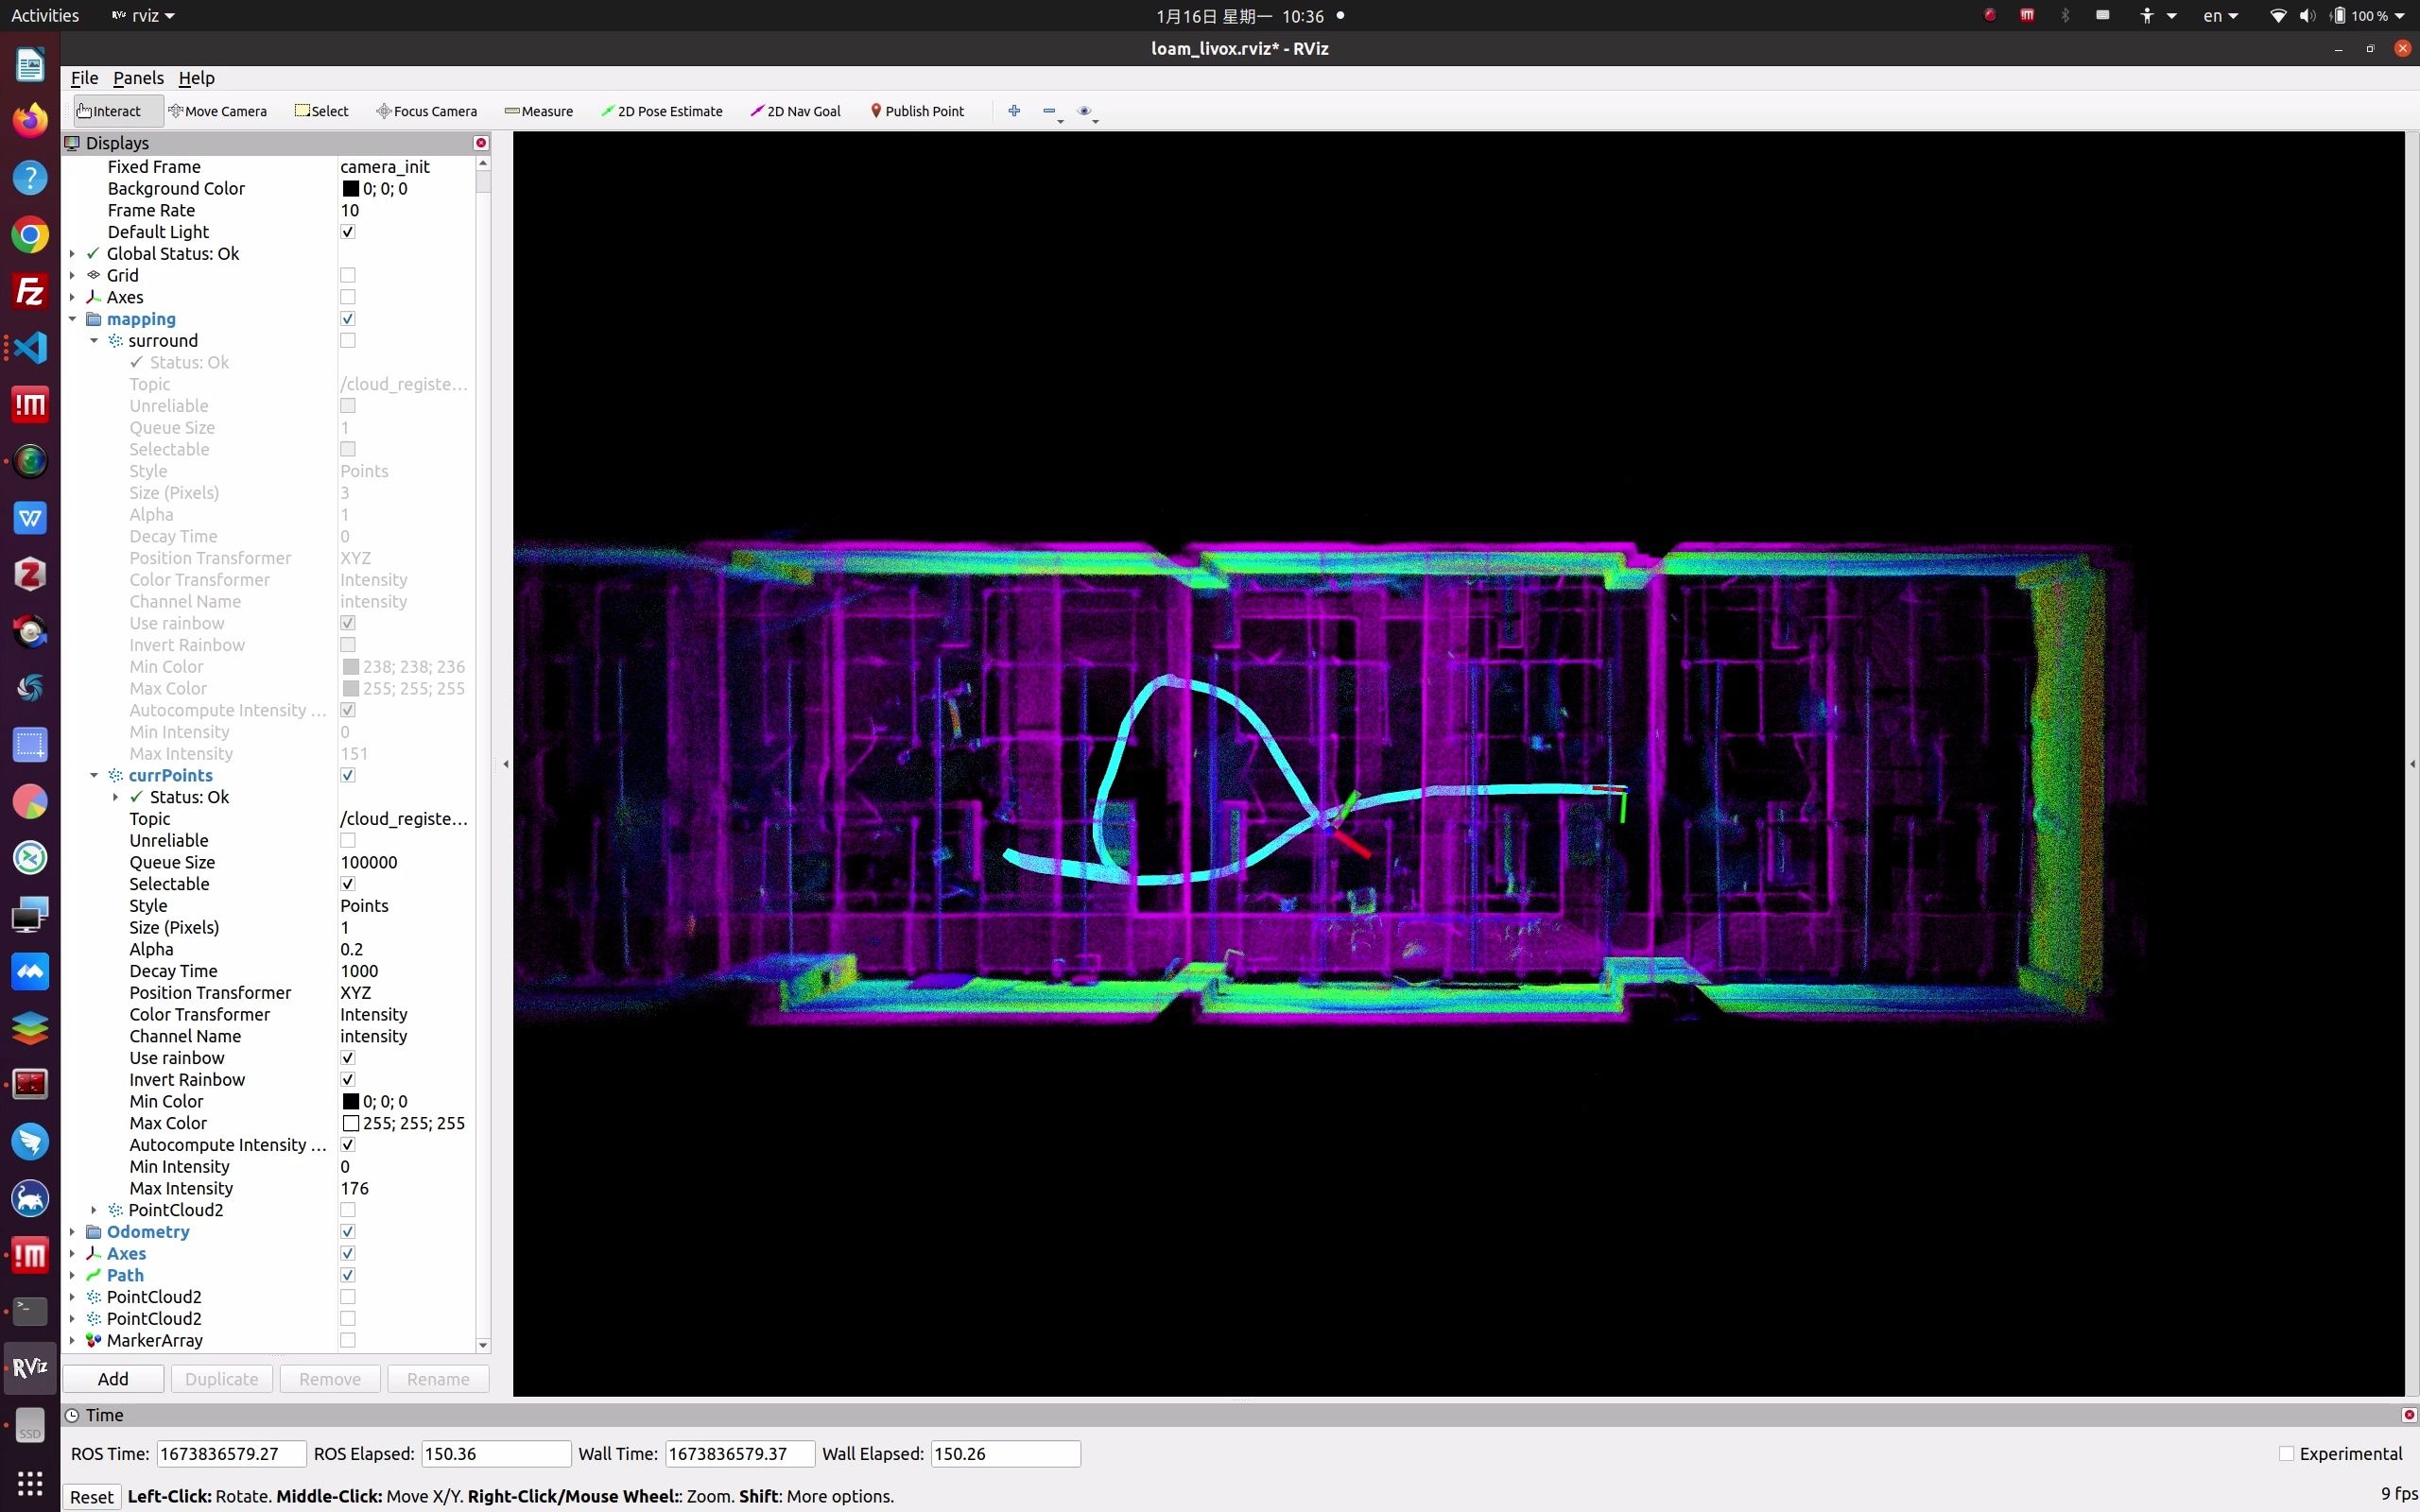Select the Move Camera tool
This screenshot has width=2420, height=1512.
click(x=217, y=111)
